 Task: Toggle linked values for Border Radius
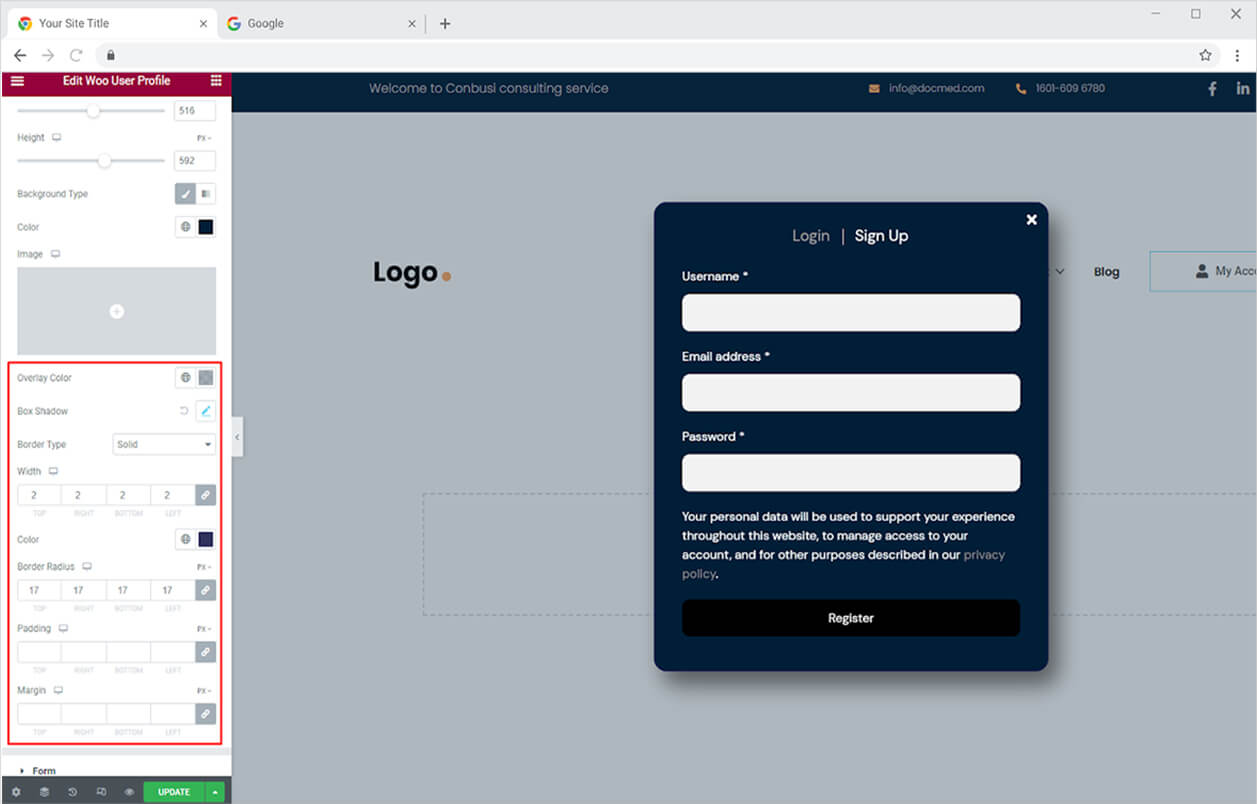[205, 590]
